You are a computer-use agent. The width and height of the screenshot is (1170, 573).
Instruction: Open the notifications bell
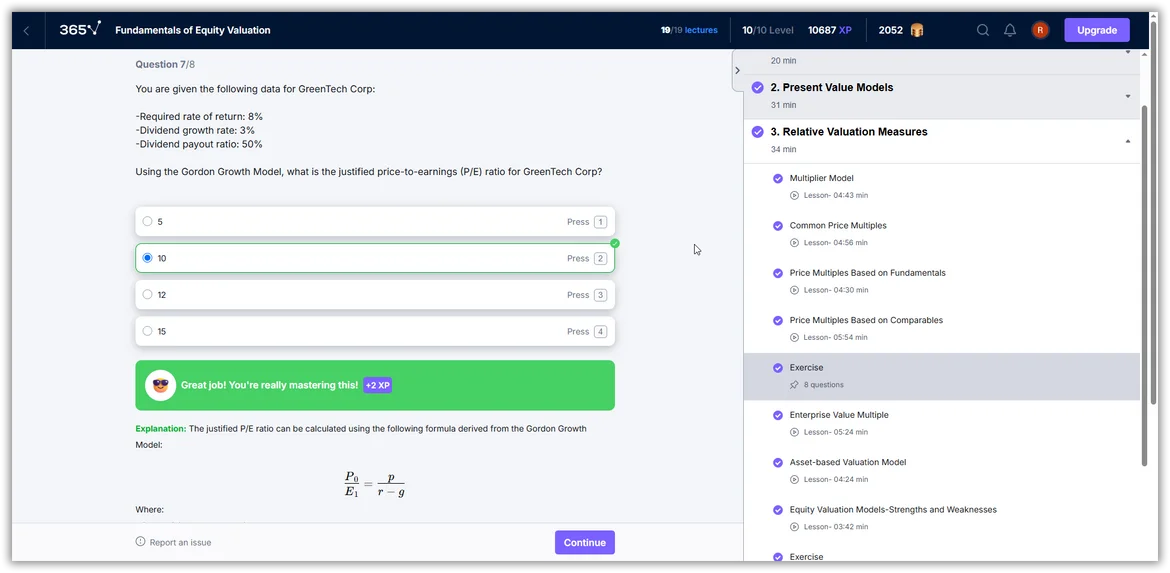(1010, 30)
